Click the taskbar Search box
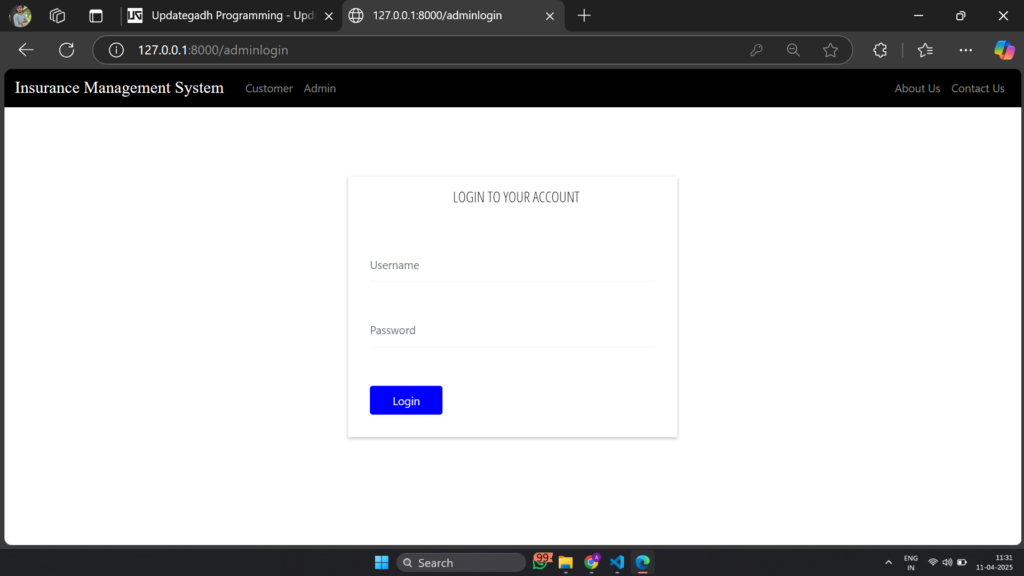Screen dimensions: 1024x576 click(x=460, y=562)
